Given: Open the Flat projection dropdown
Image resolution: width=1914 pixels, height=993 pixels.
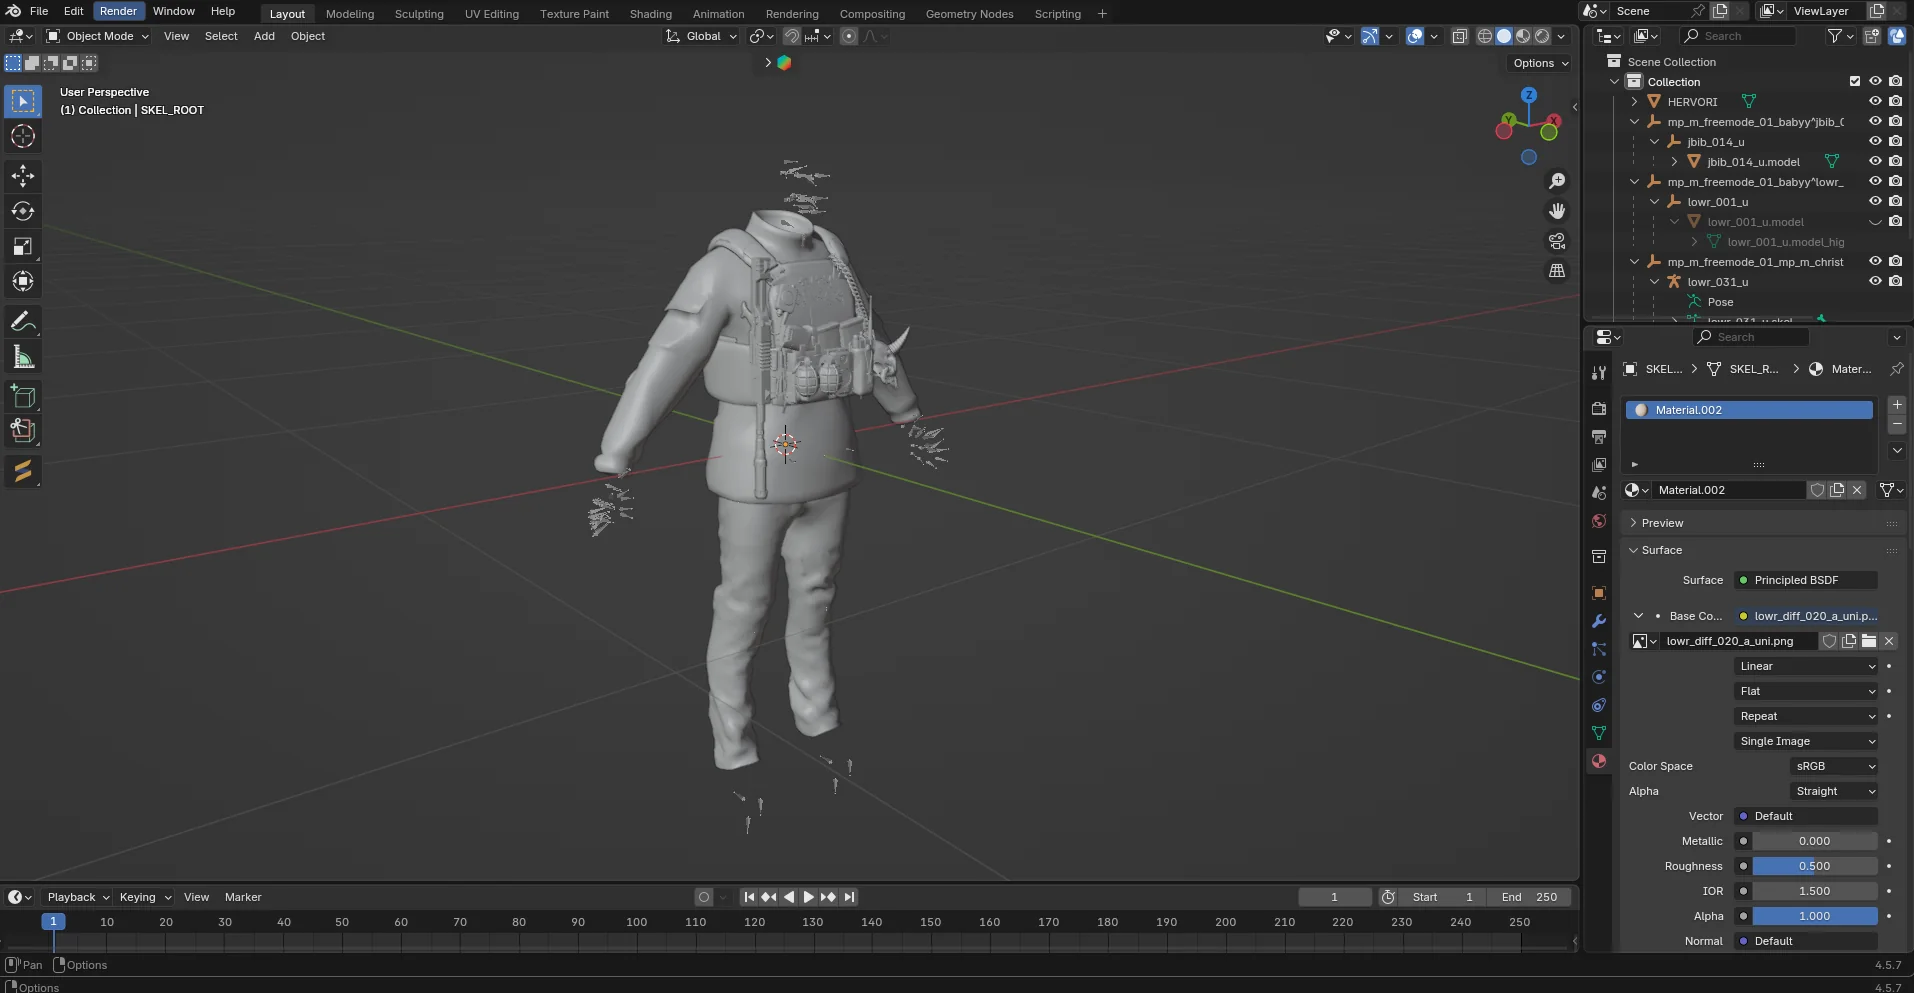Looking at the screenshot, I should tap(1807, 691).
